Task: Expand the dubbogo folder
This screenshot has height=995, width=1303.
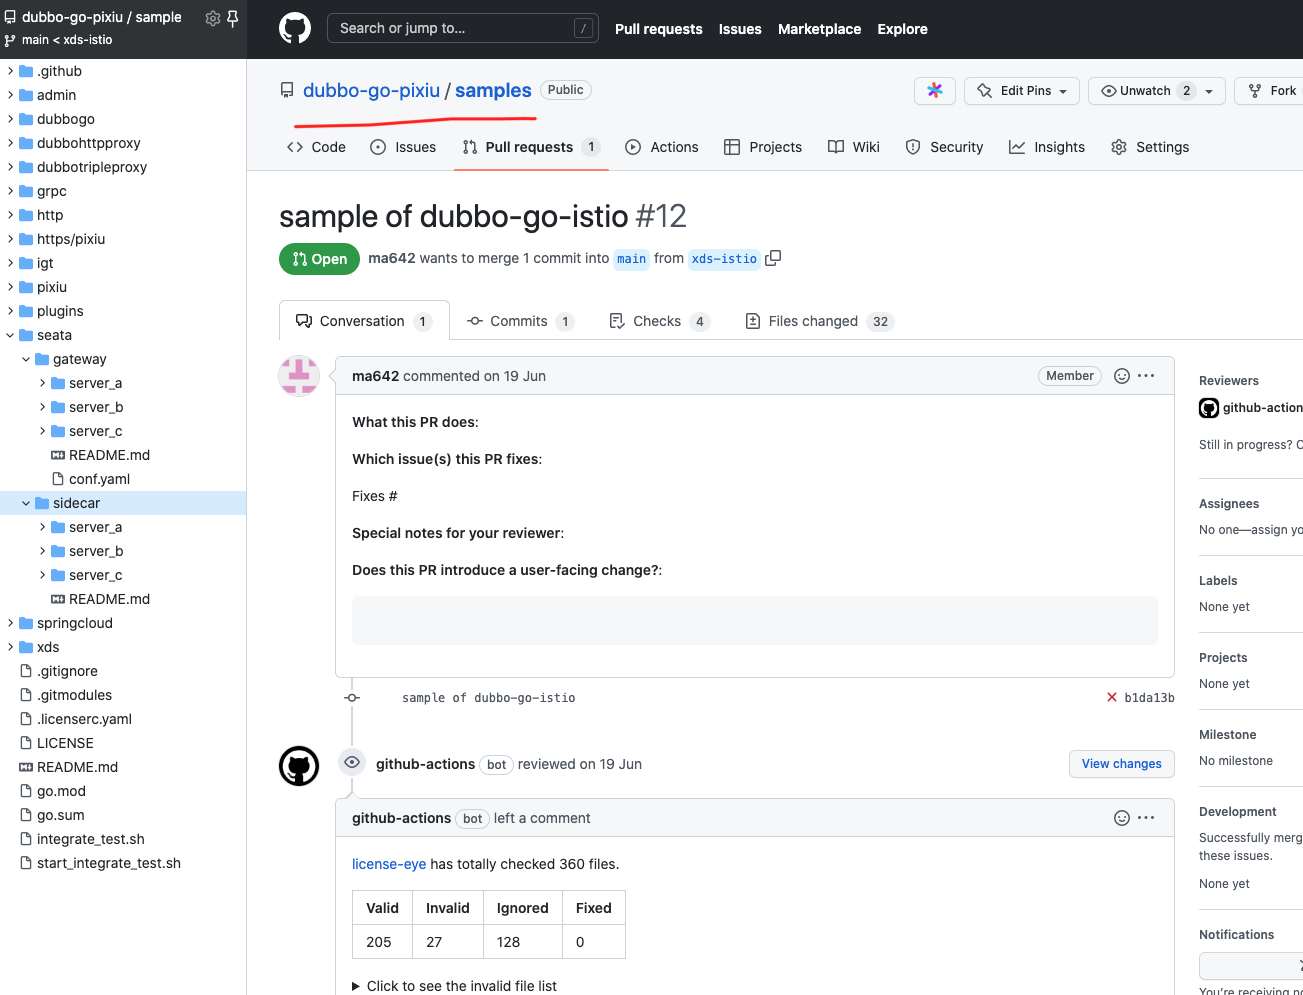Action: coord(10,119)
